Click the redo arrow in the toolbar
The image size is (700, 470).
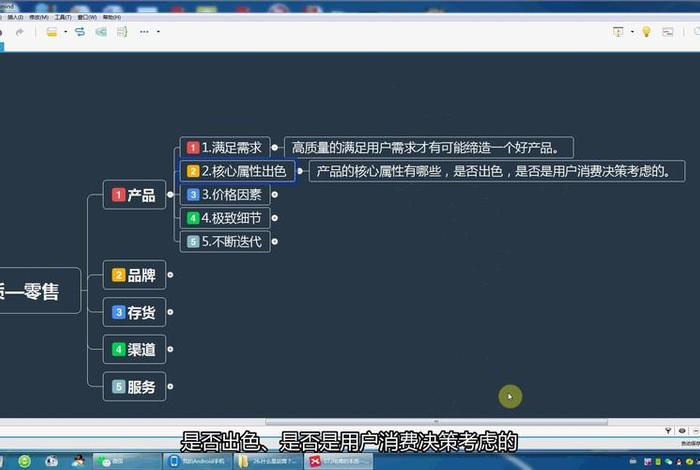coord(20,32)
